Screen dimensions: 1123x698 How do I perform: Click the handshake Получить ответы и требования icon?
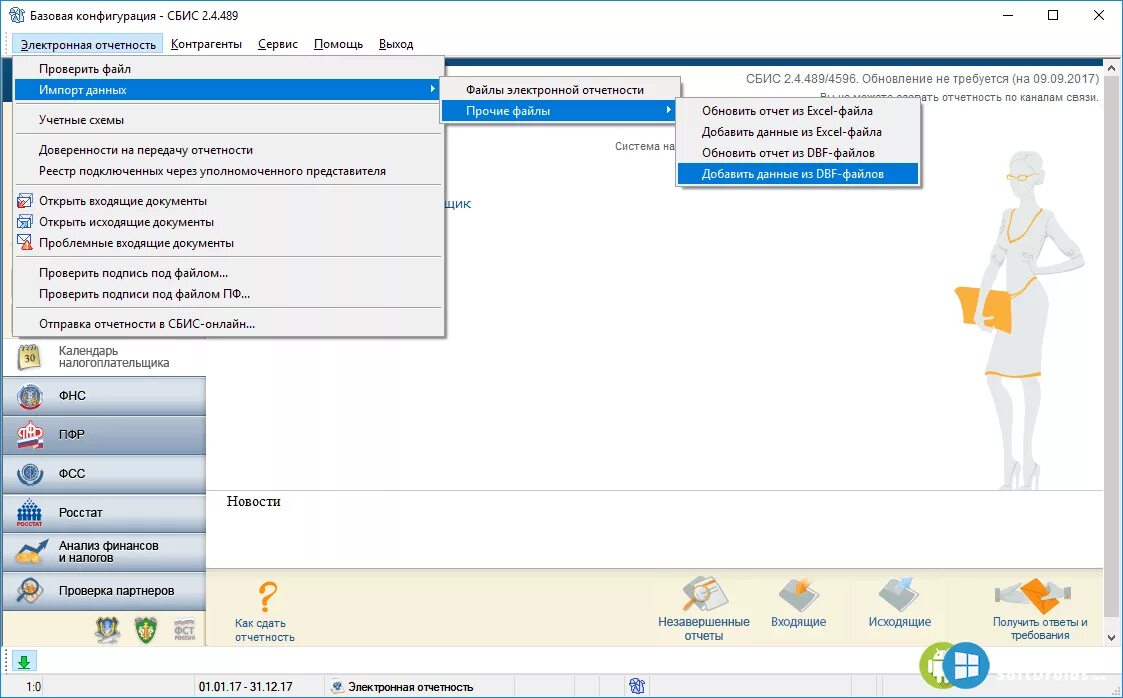(1033, 595)
